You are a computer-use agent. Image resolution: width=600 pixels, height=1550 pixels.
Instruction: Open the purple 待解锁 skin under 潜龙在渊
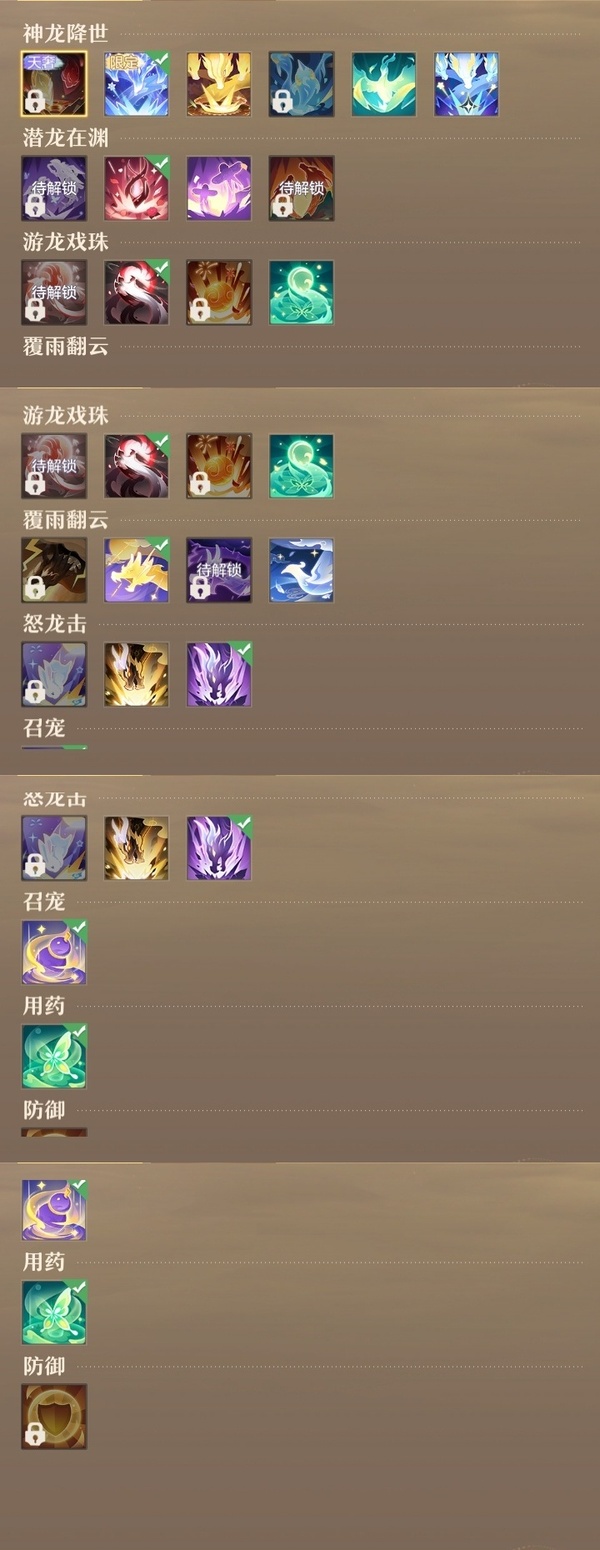click(54, 188)
